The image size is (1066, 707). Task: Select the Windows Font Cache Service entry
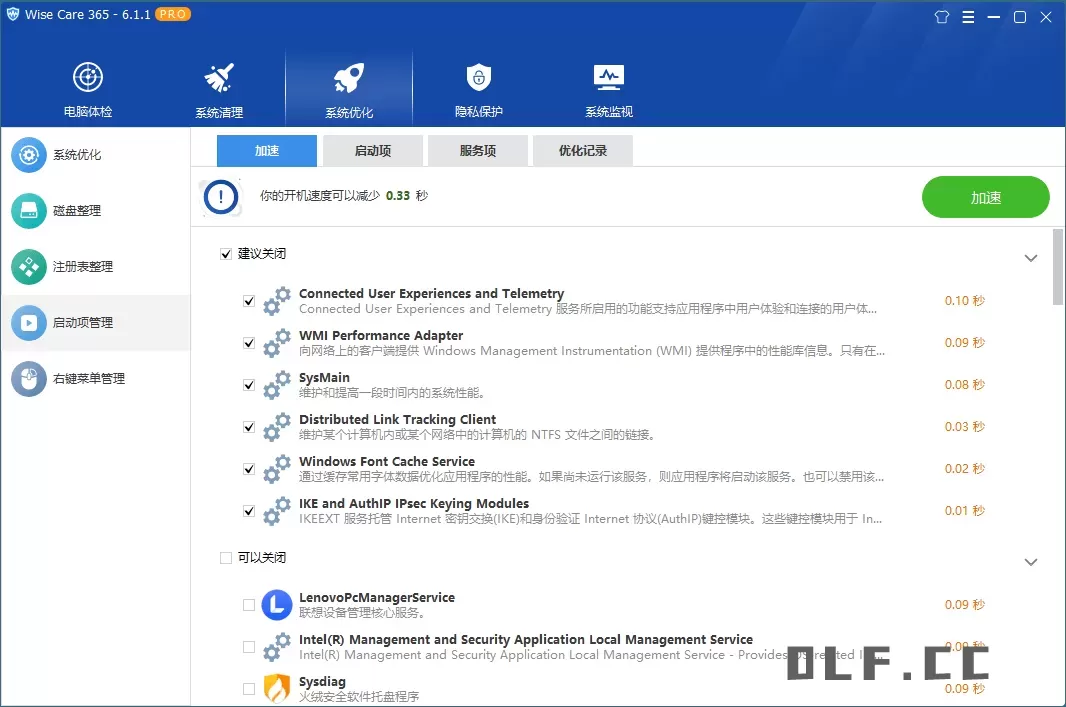pos(387,462)
